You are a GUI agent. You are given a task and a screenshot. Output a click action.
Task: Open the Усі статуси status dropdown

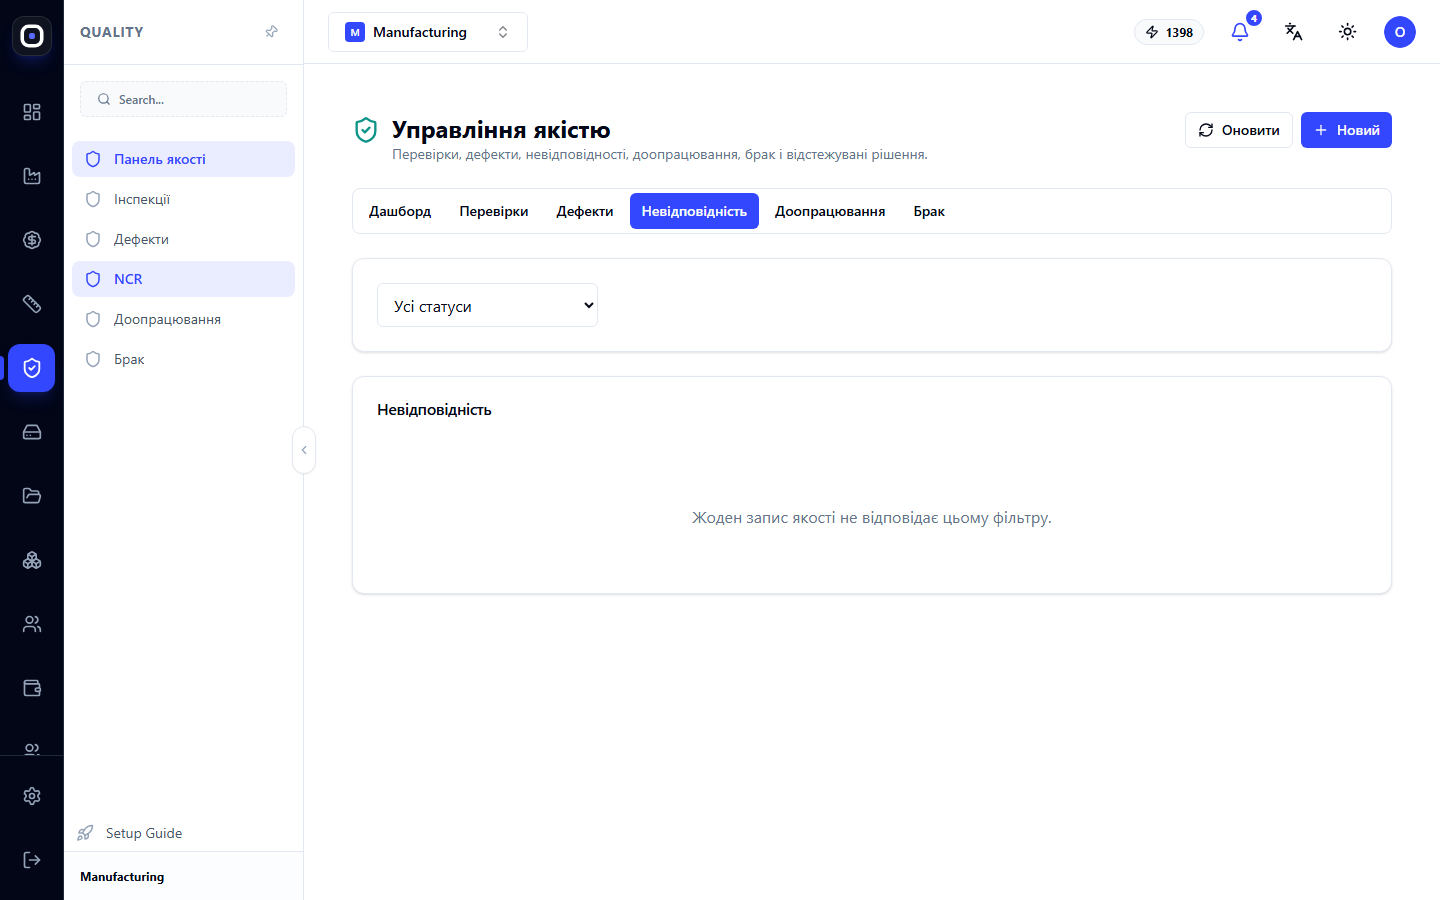tap(487, 306)
